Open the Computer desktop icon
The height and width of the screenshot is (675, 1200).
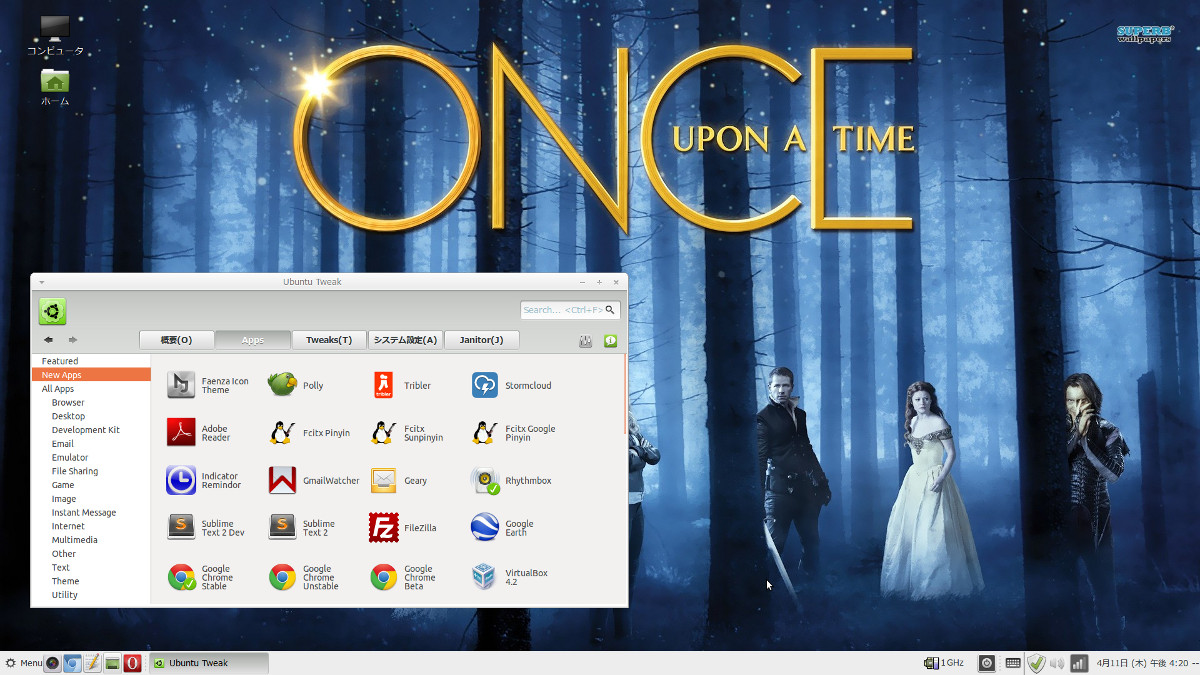[55, 36]
